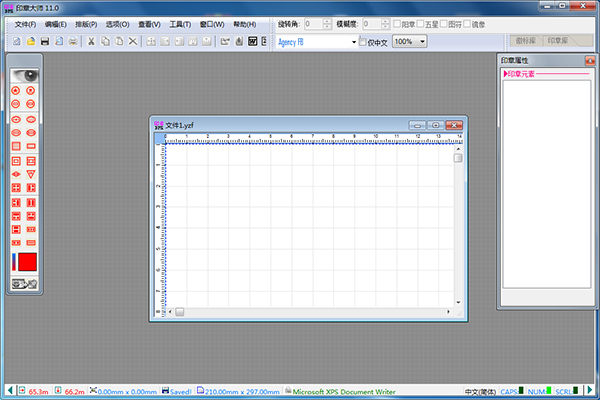This screenshot has width=600, height=400.
Task: Select the diamond seal shape tool
Action: click(16, 174)
